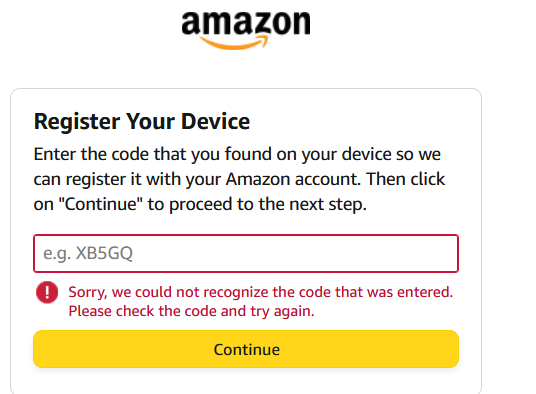The height and width of the screenshot is (394, 536).
Task: Click the quoted "Continue" word in the instructions
Action: [101, 204]
